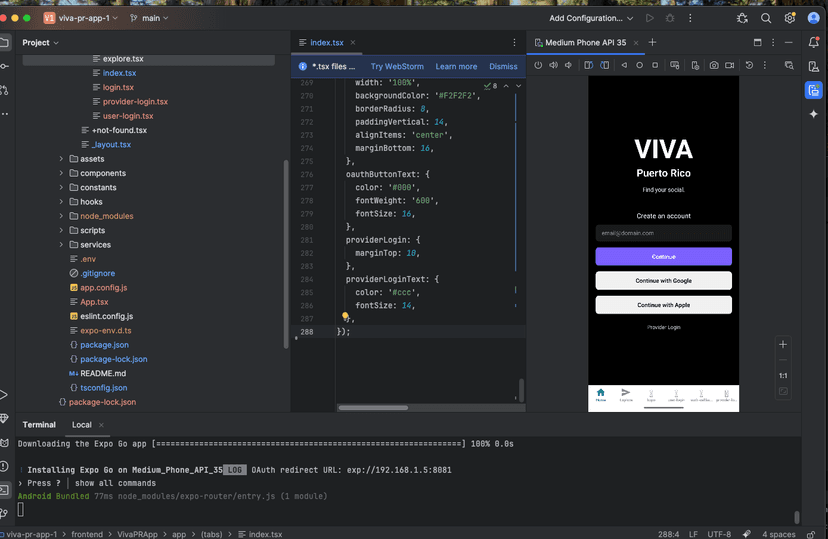Screen dimensions: 828x539
Task: Dismiss the tsx files banner
Action: (503, 67)
